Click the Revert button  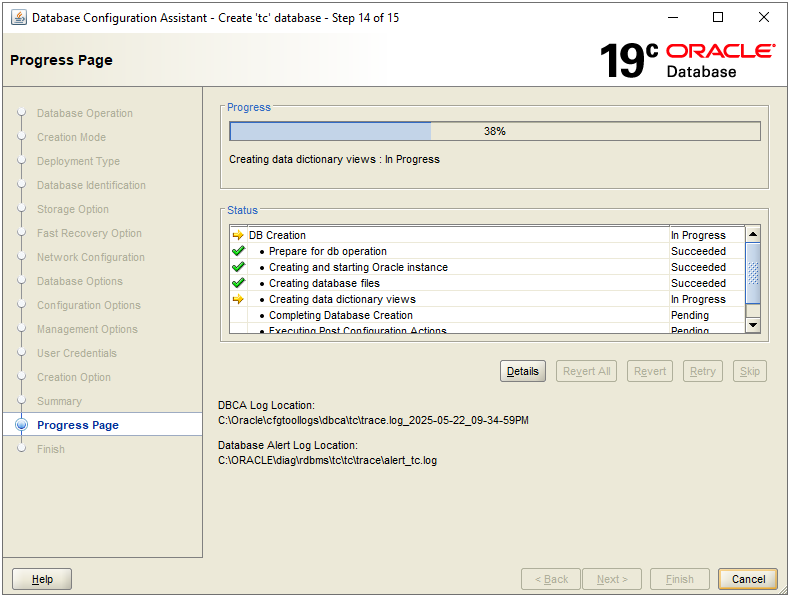tap(650, 371)
